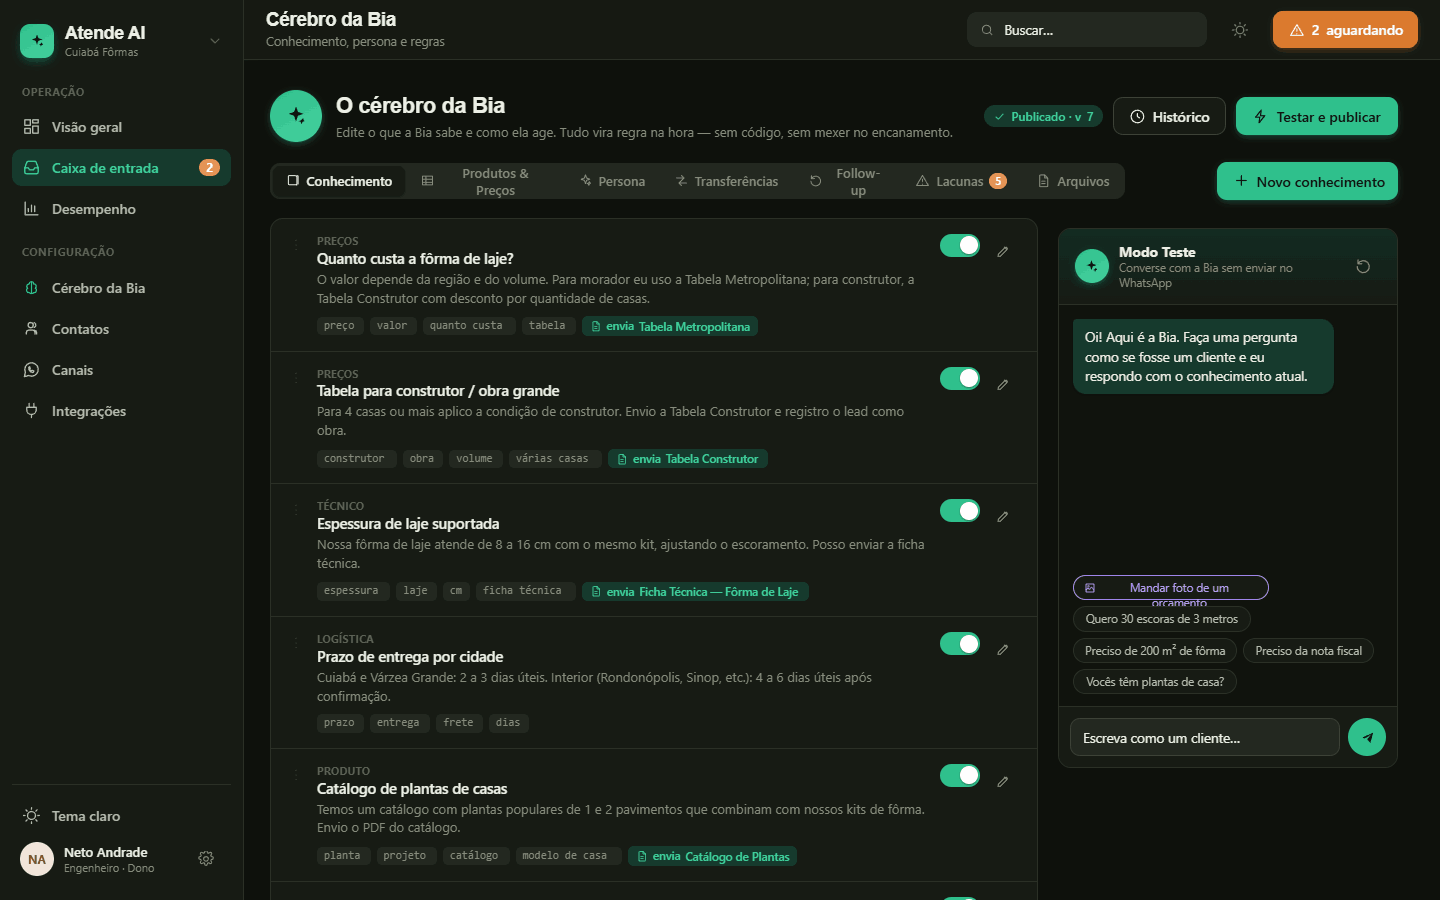This screenshot has height=900, width=1440.
Task: Click 'Preciso de 200 m² de fôrma' suggestion
Action: tap(1155, 651)
